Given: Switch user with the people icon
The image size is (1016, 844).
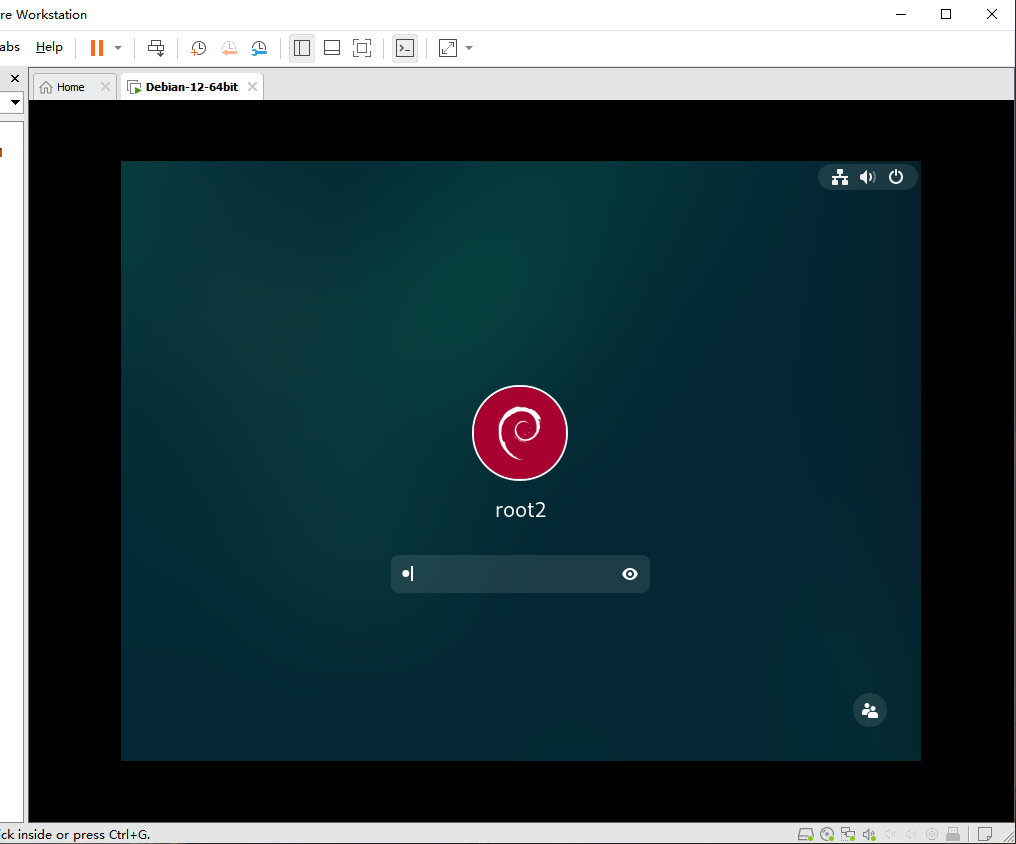Looking at the screenshot, I should 870,711.
